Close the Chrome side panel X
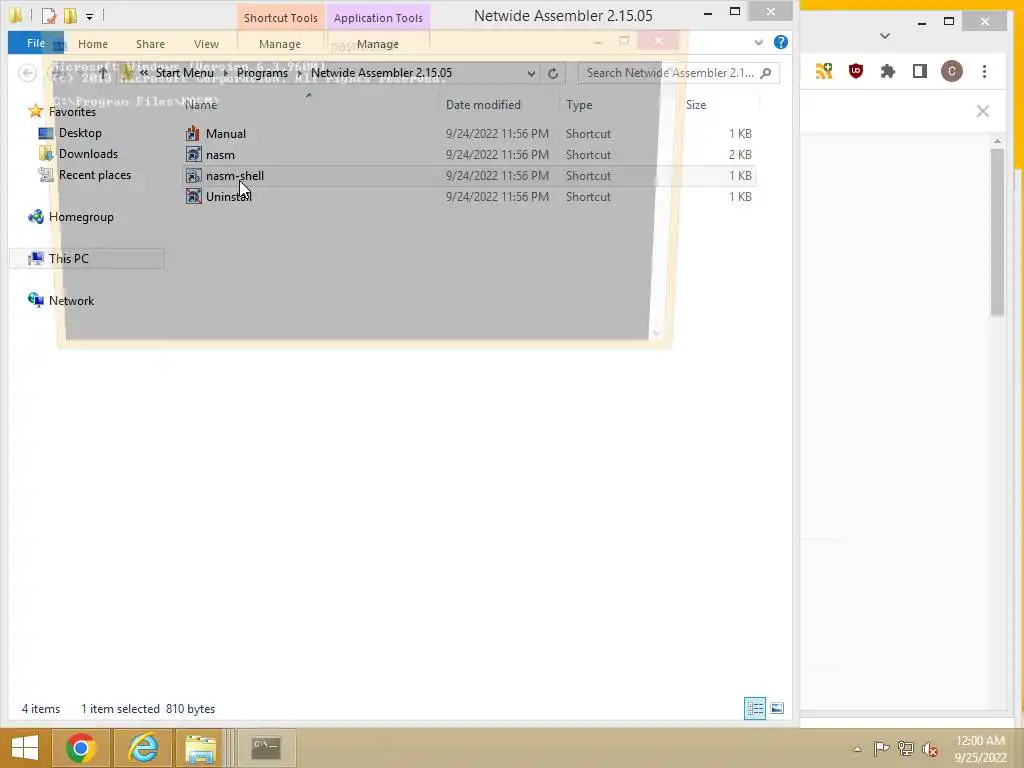The width and height of the screenshot is (1024, 768). point(982,111)
